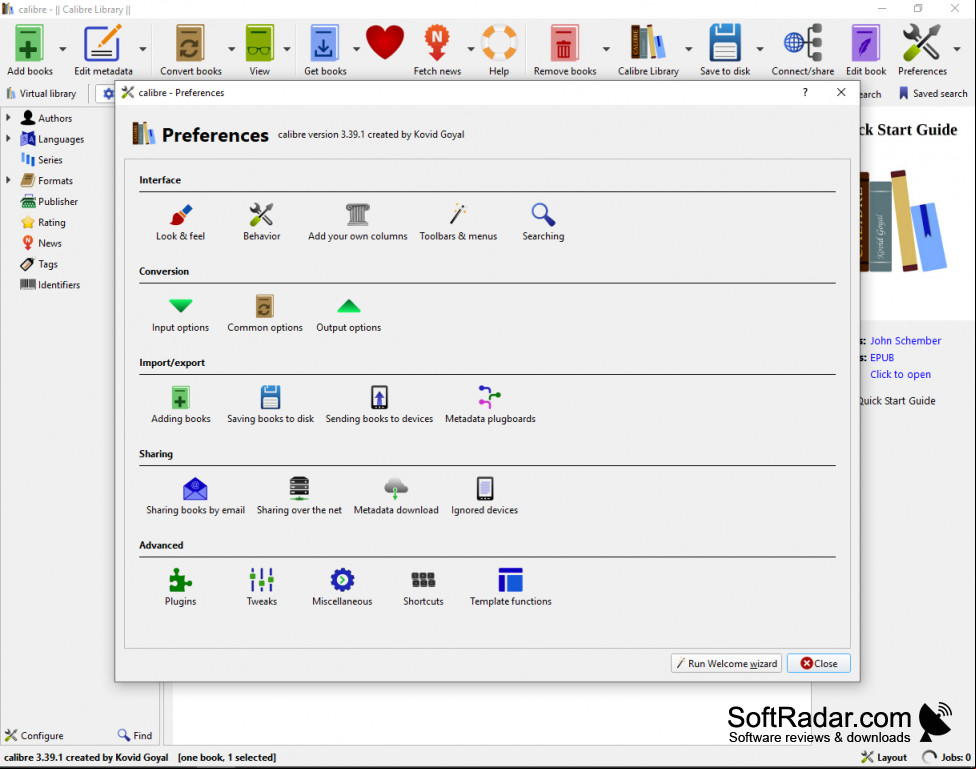Open the Remove books dropdown arrow
Viewport: 976px width, 769px height.
click(606, 49)
